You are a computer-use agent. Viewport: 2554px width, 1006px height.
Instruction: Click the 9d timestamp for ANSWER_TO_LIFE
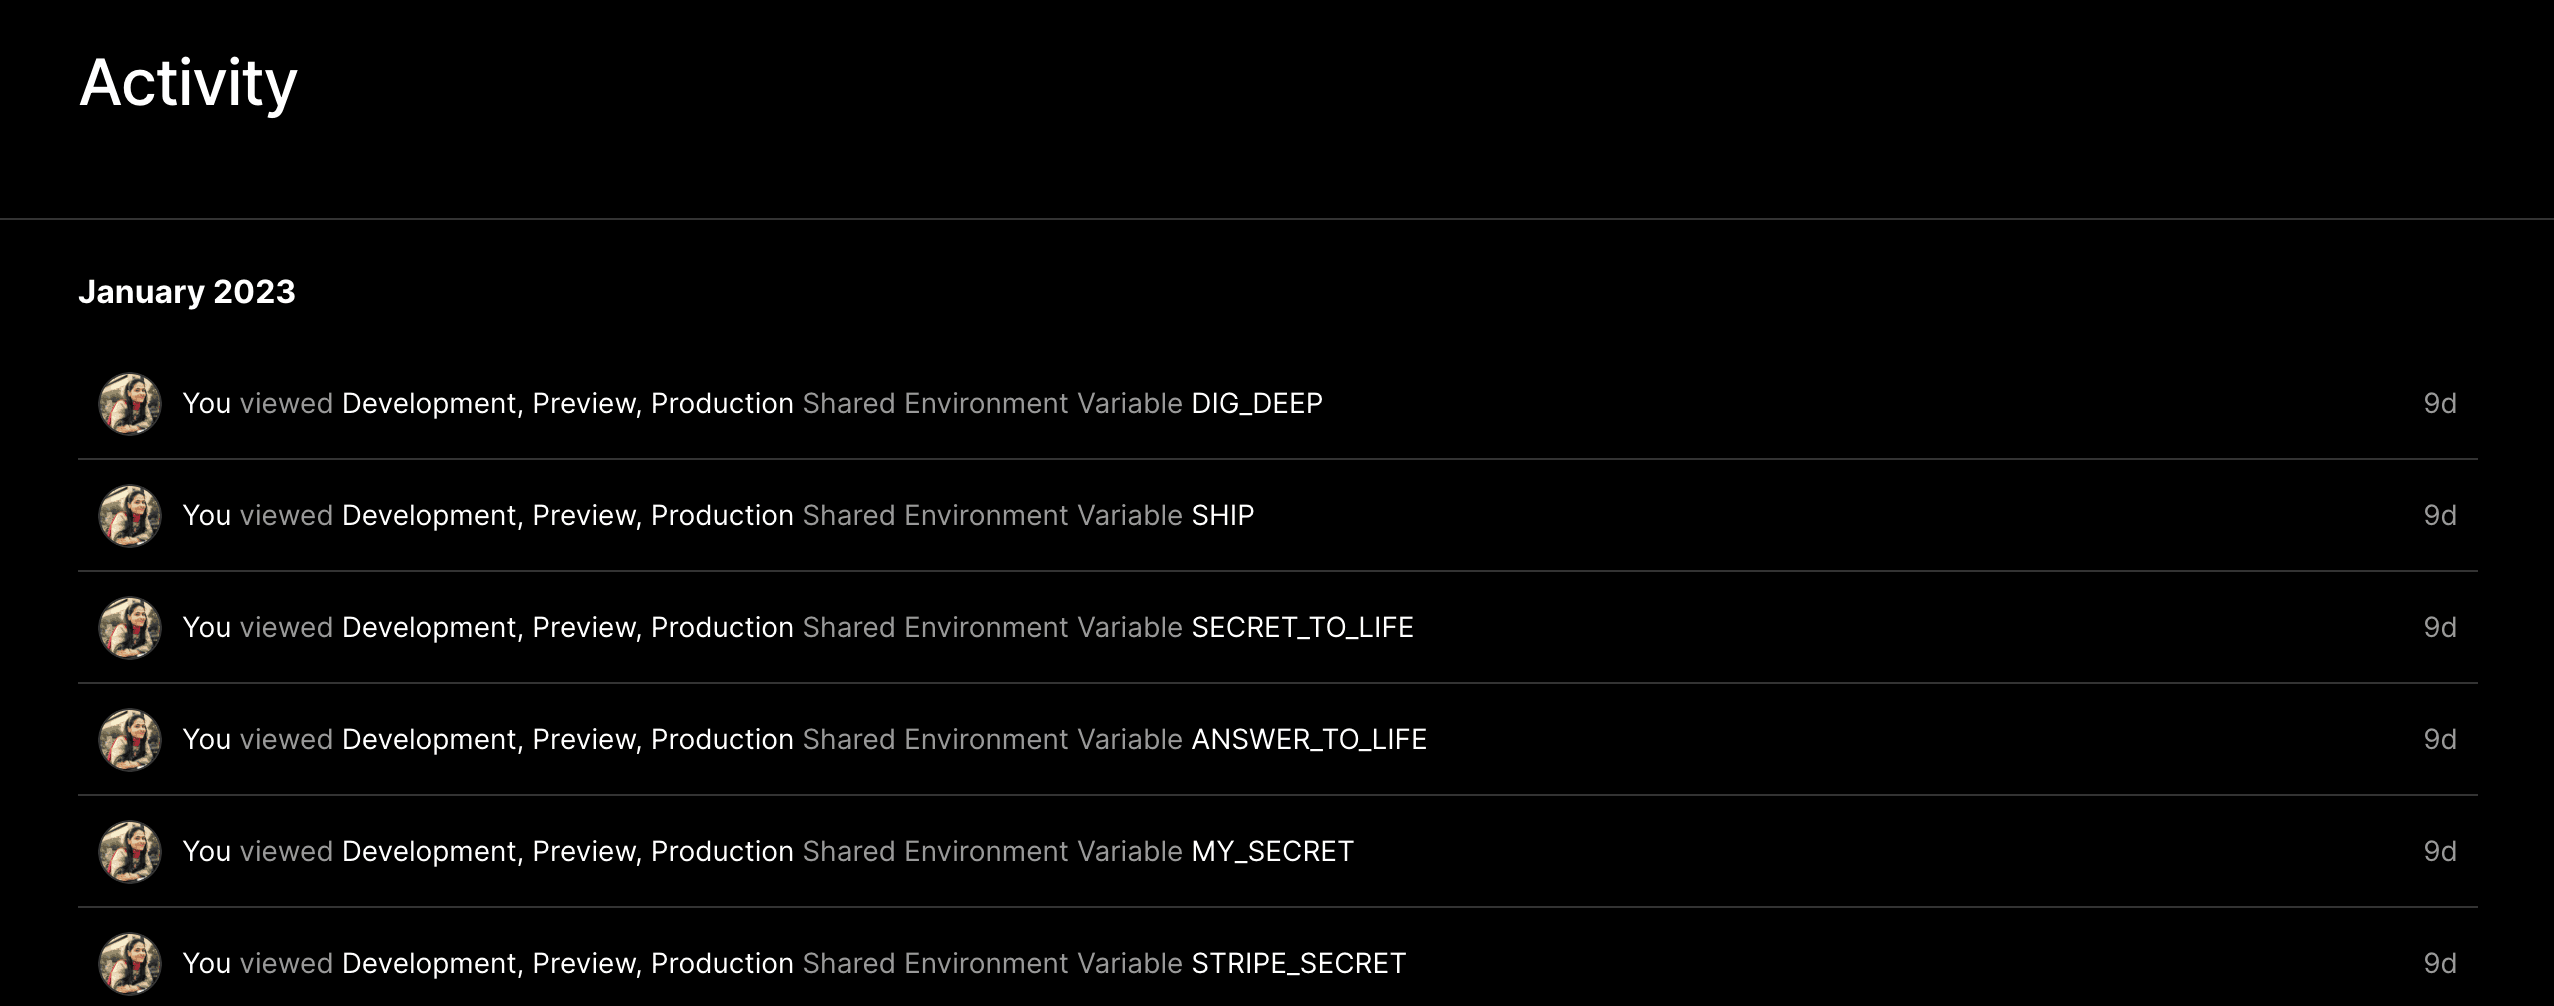pyautogui.click(x=2439, y=740)
